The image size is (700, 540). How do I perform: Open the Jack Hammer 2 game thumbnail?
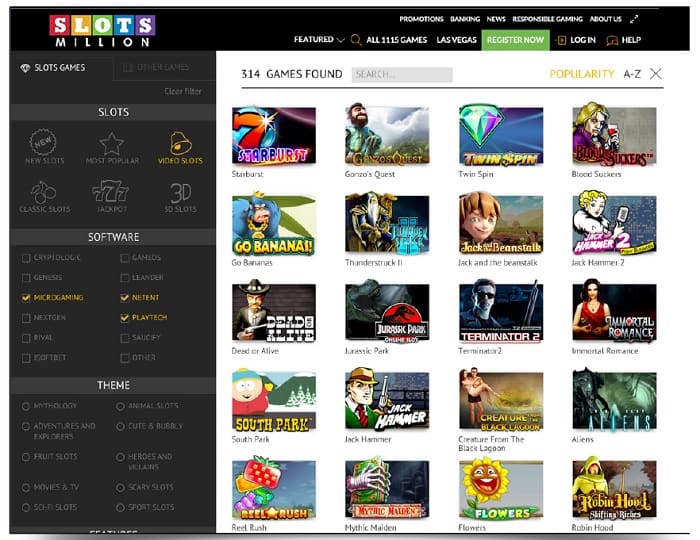coord(614,224)
